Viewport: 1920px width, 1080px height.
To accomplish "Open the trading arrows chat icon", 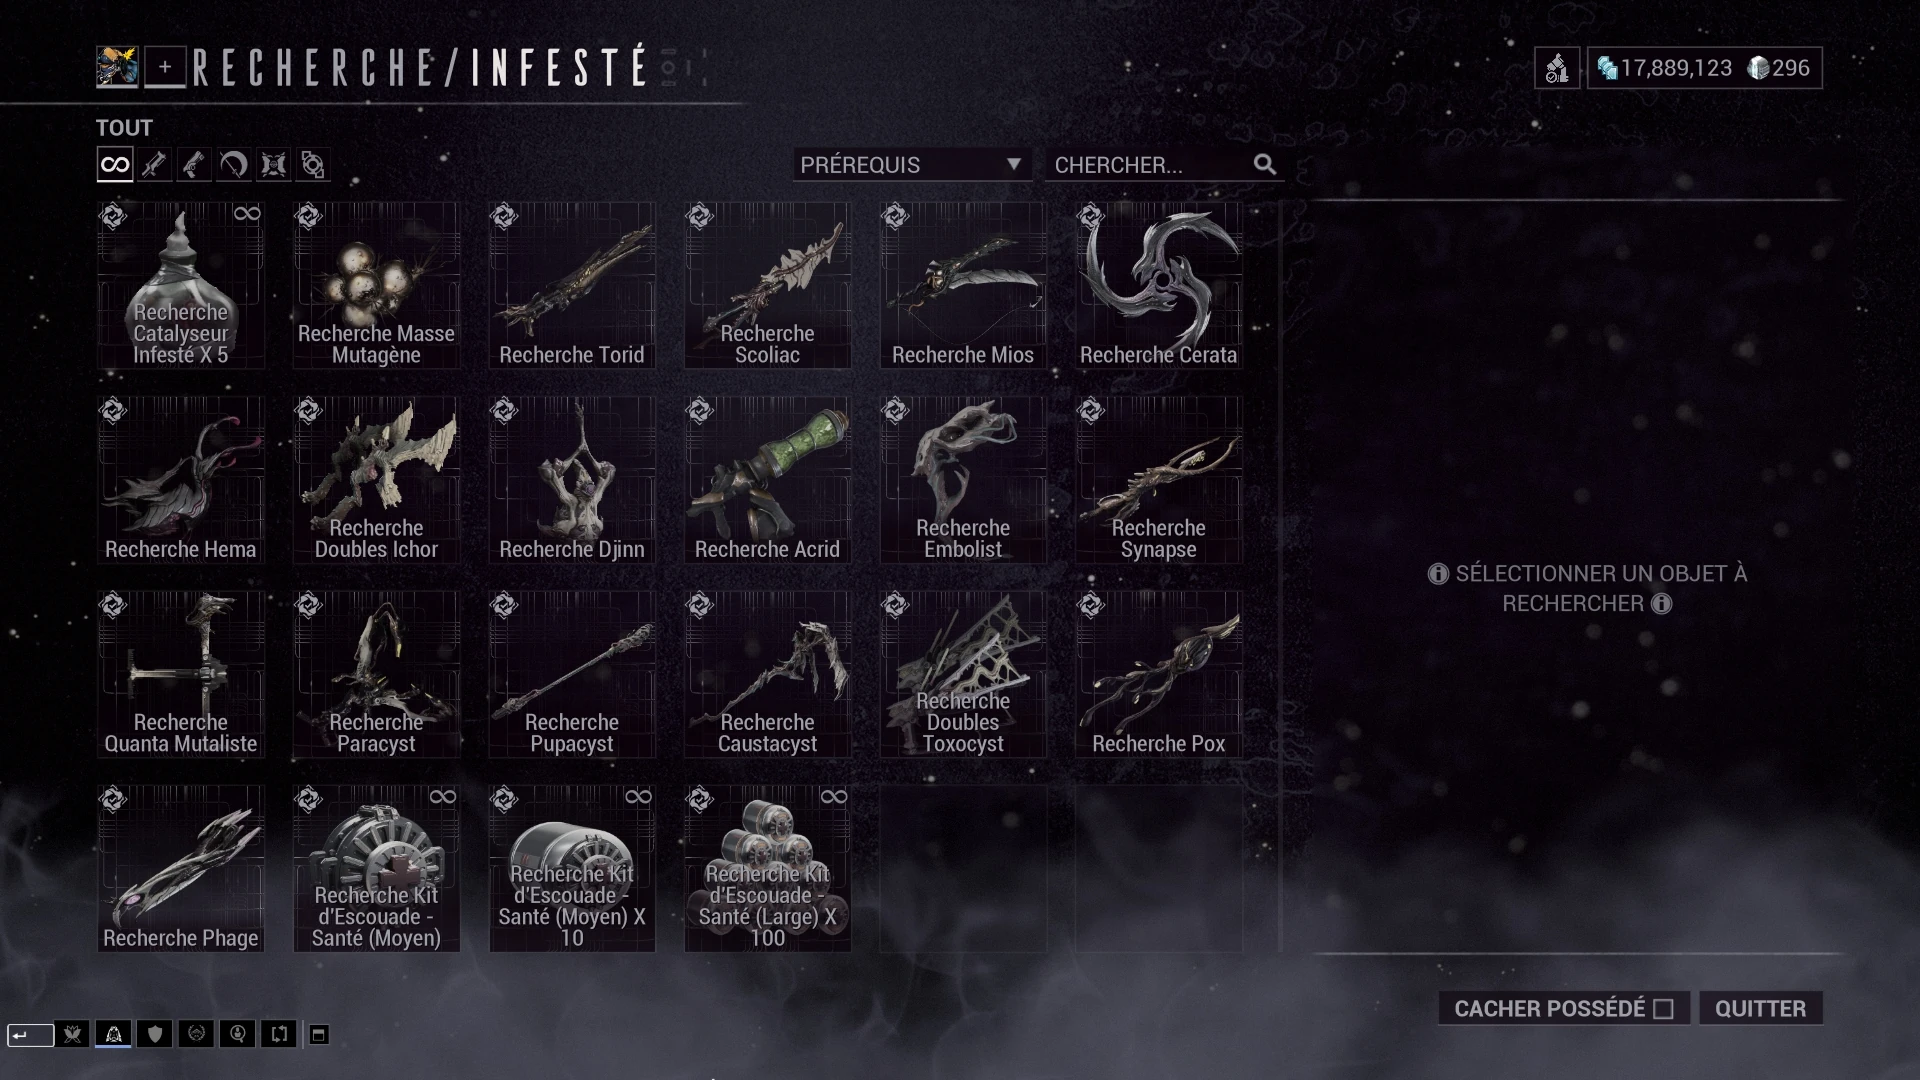I will click(x=279, y=1034).
